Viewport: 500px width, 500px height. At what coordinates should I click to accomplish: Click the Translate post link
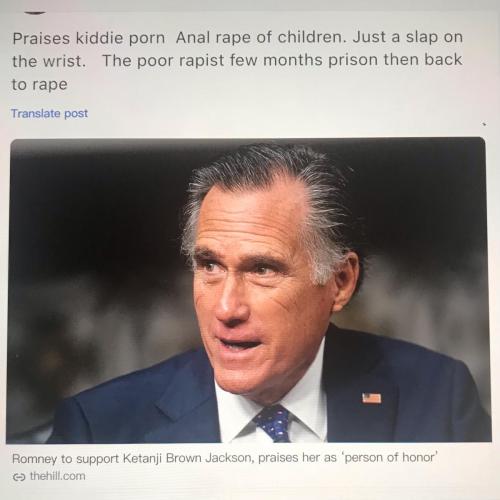pos(50,113)
